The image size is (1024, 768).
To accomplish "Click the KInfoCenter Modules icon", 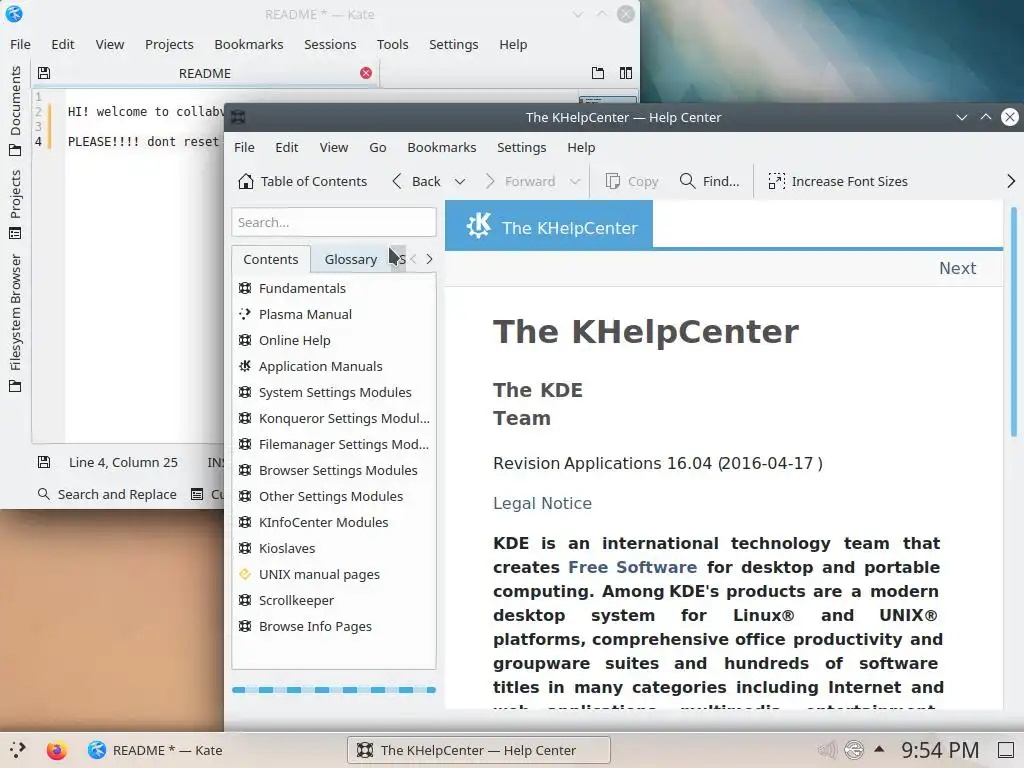I will pyautogui.click(x=245, y=522).
